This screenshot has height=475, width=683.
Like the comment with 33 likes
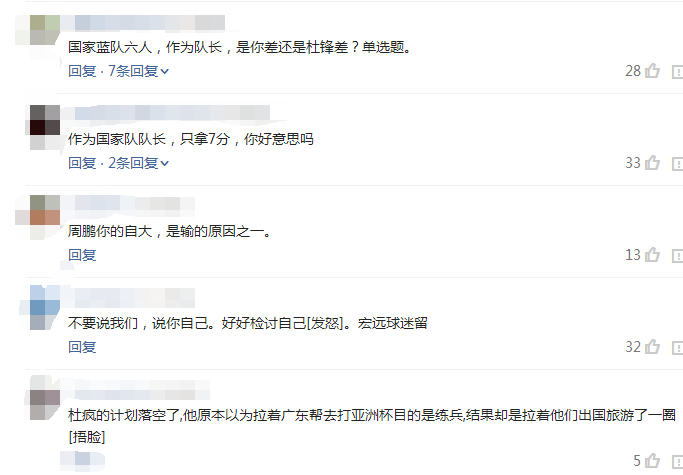click(x=652, y=163)
